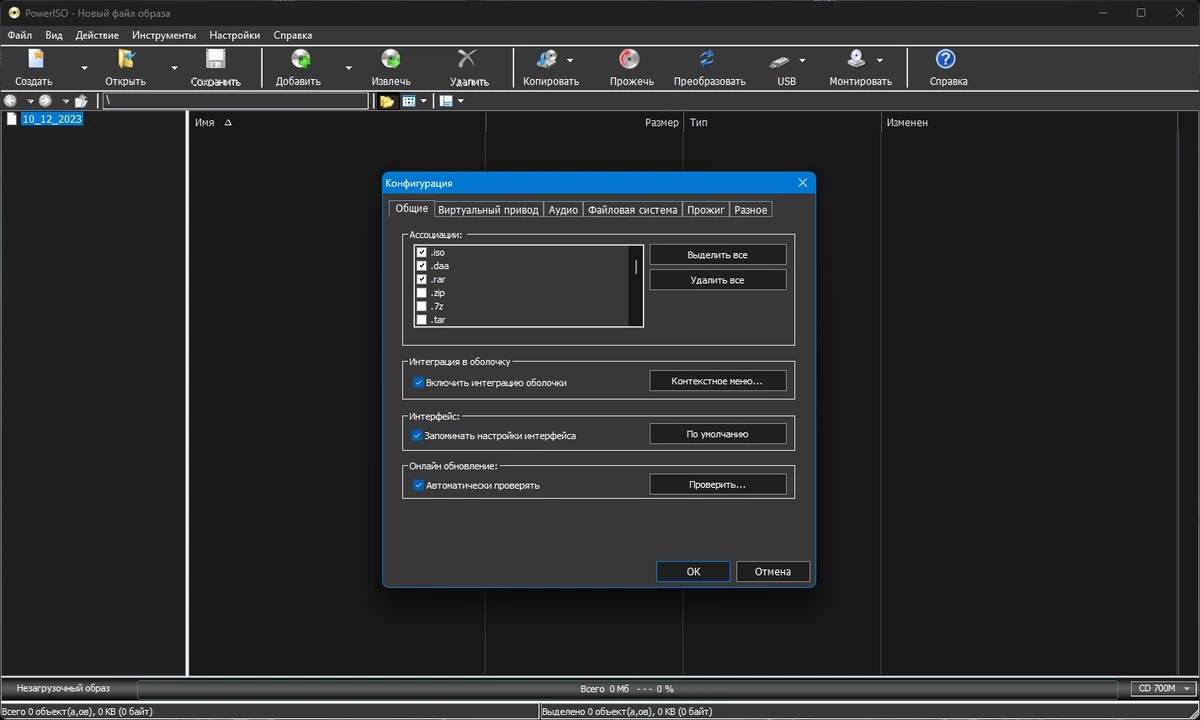The image size is (1200, 720).
Task: Switch to the Виртуальный привод tab
Action: pos(488,209)
